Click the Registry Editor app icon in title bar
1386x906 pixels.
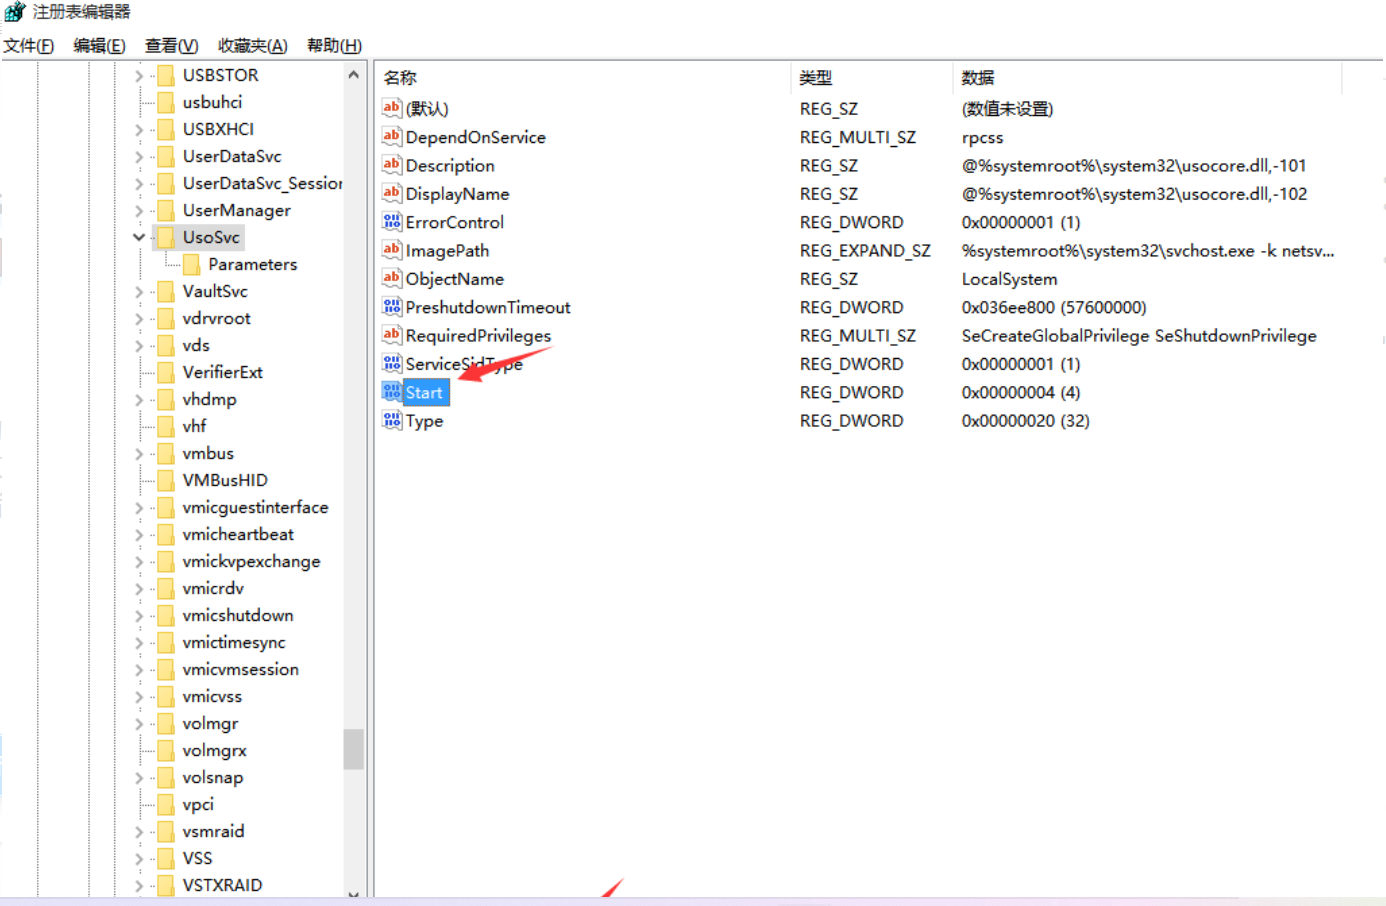click(15, 12)
